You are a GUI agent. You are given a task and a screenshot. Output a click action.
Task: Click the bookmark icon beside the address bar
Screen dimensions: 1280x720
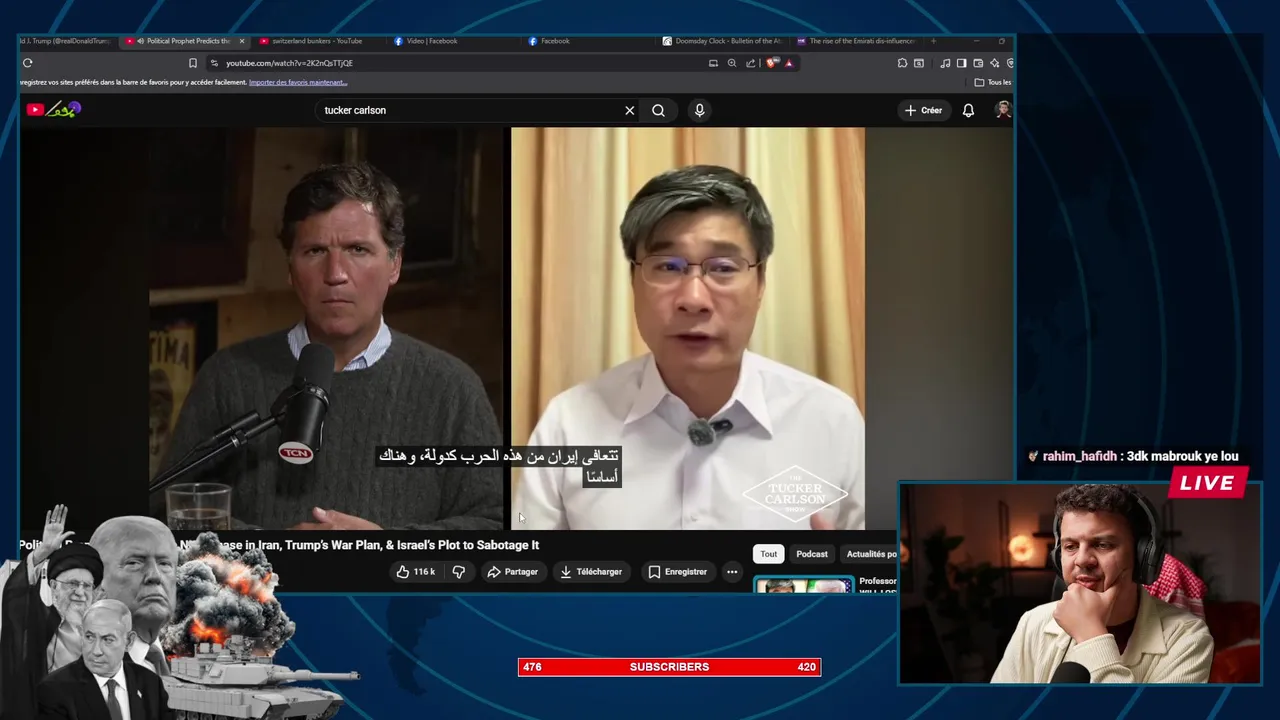tap(193, 63)
